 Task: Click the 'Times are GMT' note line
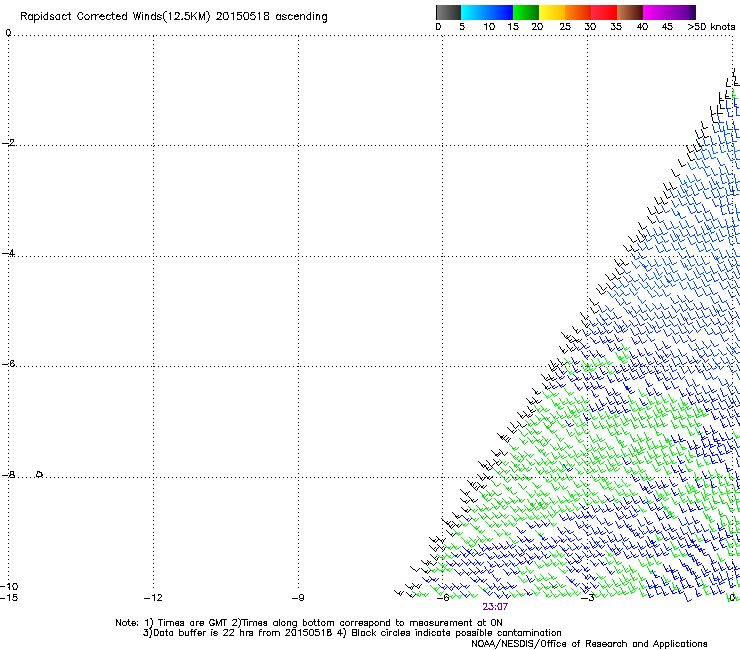(309, 623)
